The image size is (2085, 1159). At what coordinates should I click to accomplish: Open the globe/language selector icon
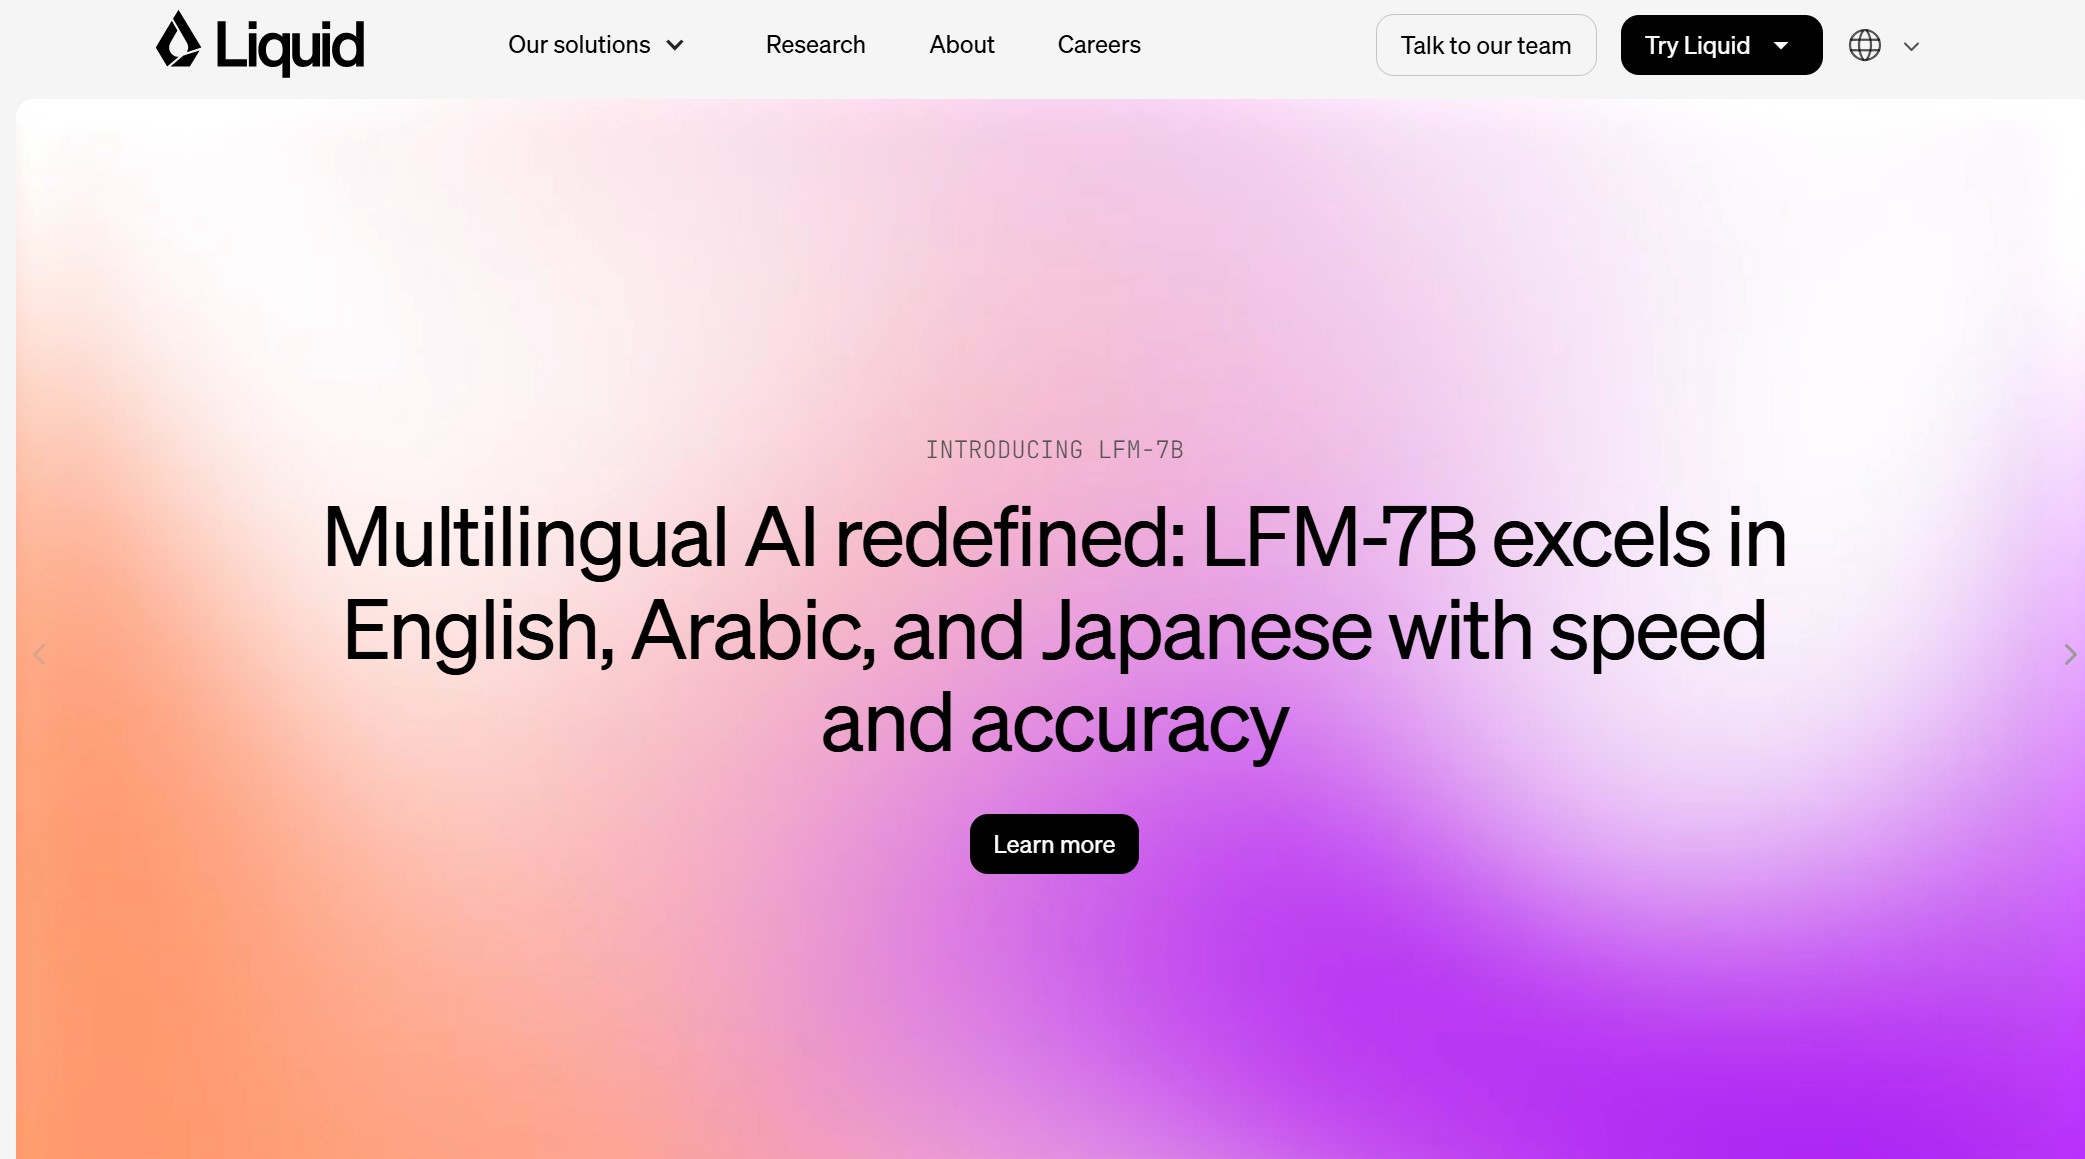pyautogui.click(x=1865, y=46)
